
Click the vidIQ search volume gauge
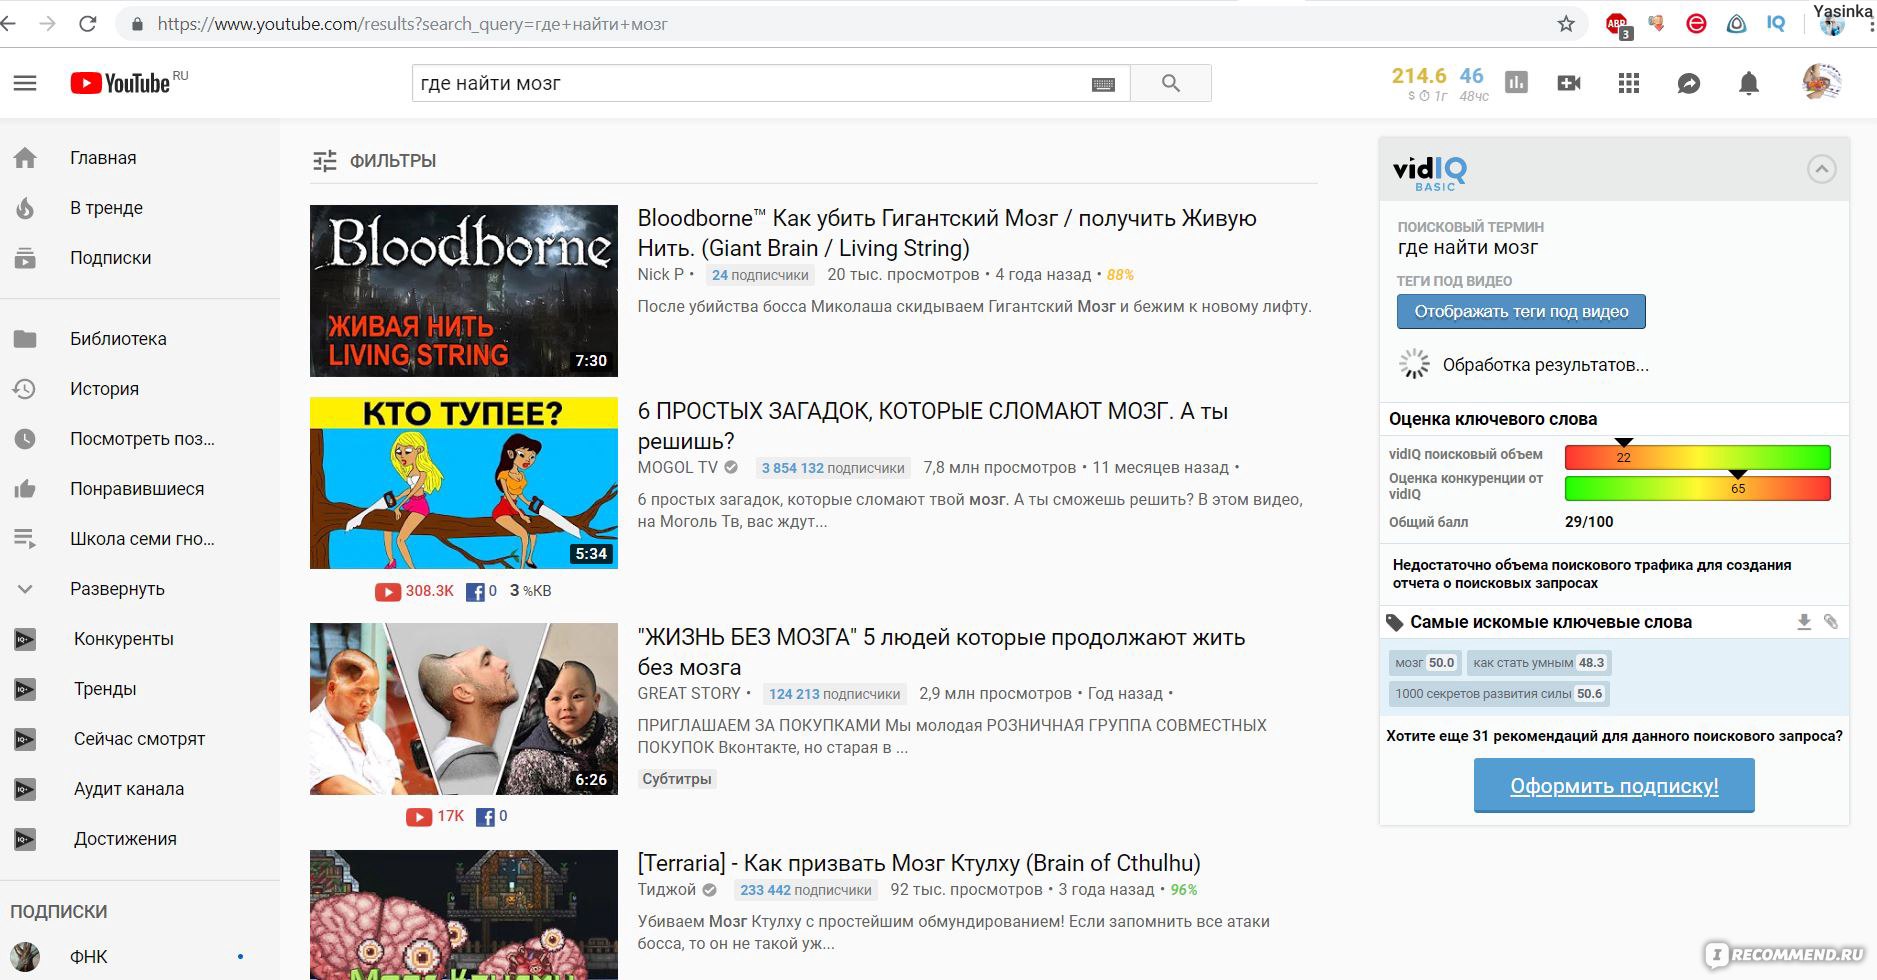[1697, 457]
